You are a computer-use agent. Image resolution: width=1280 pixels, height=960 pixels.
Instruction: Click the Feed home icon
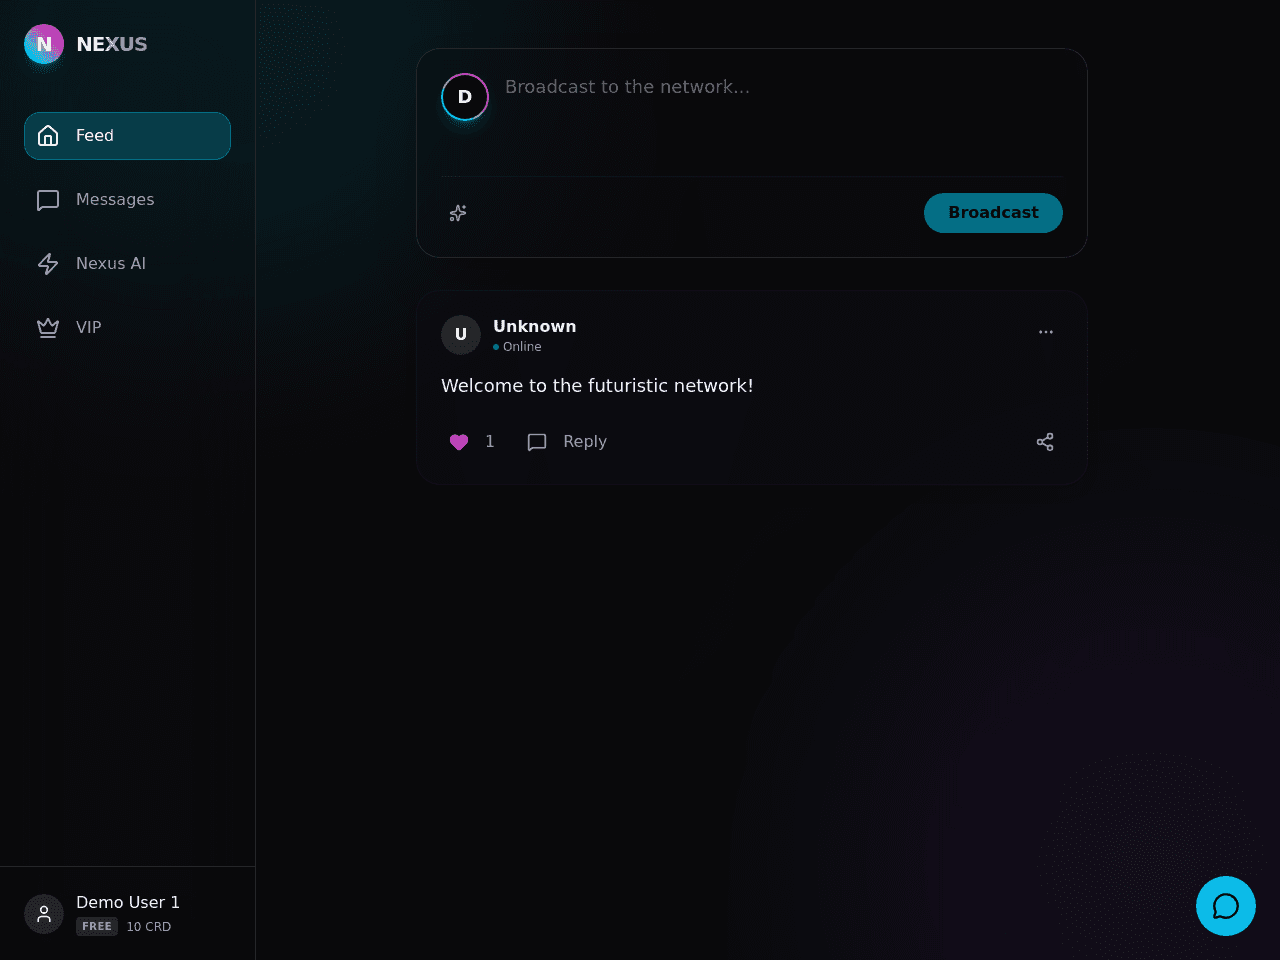(48, 136)
